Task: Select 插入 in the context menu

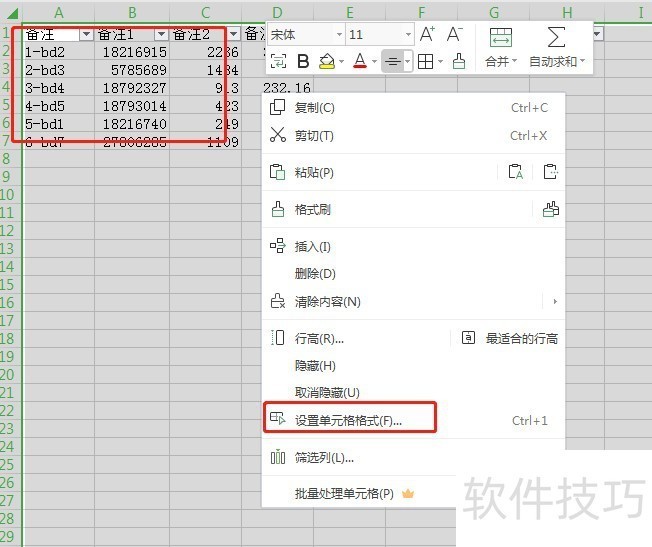Action: (313, 246)
